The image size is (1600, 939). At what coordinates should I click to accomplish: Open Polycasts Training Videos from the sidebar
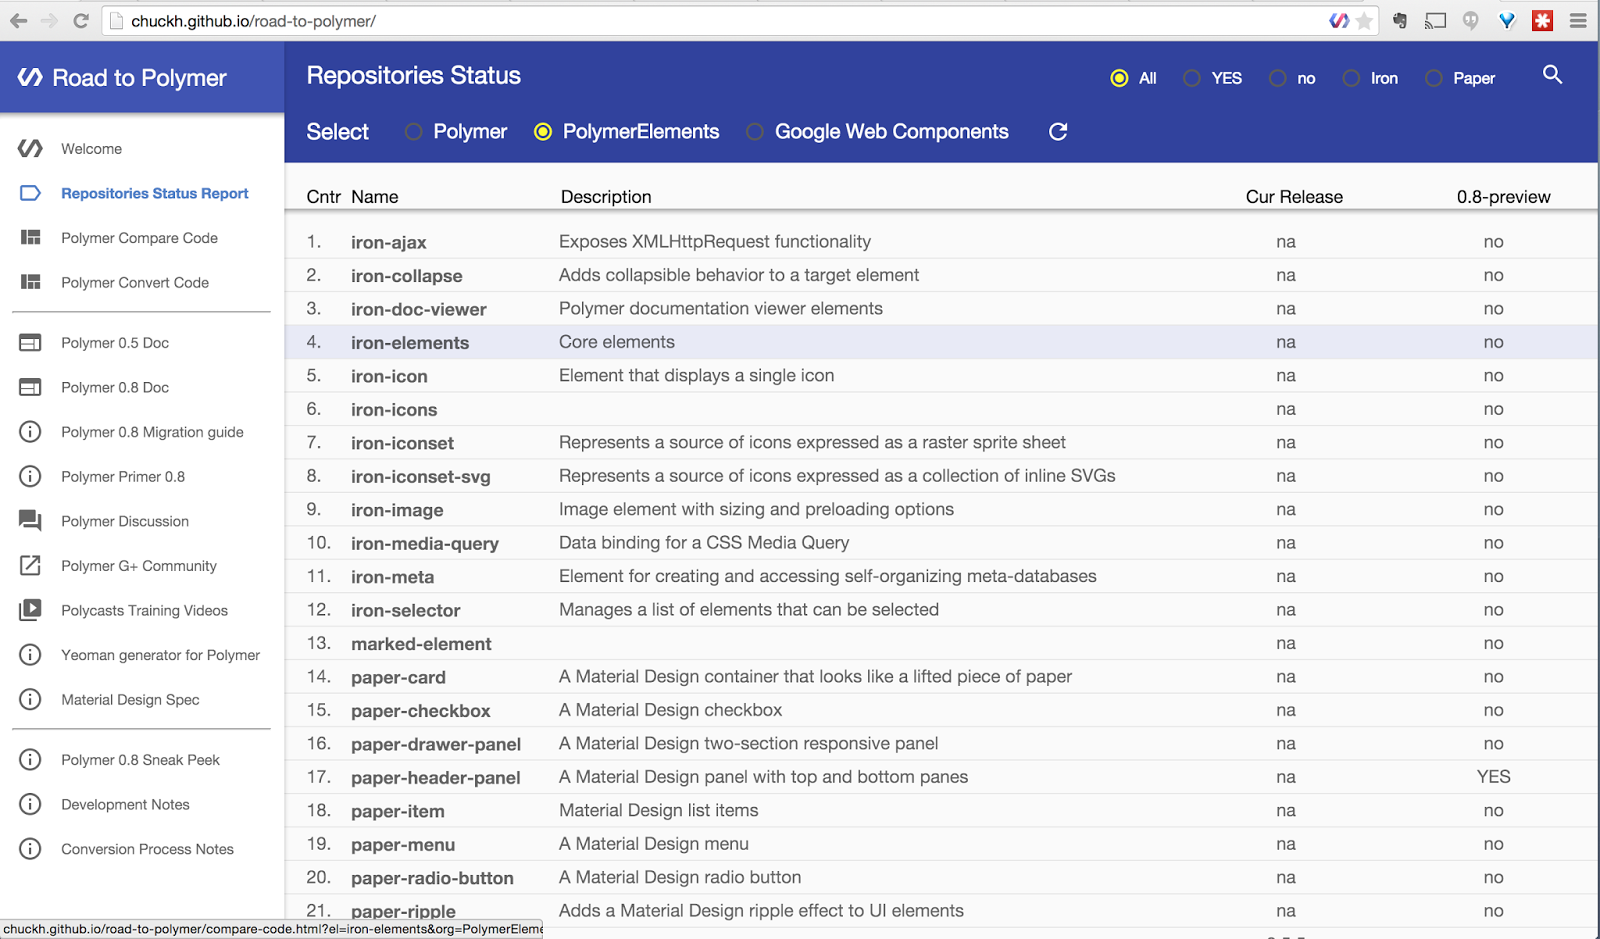click(x=144, y=611)
